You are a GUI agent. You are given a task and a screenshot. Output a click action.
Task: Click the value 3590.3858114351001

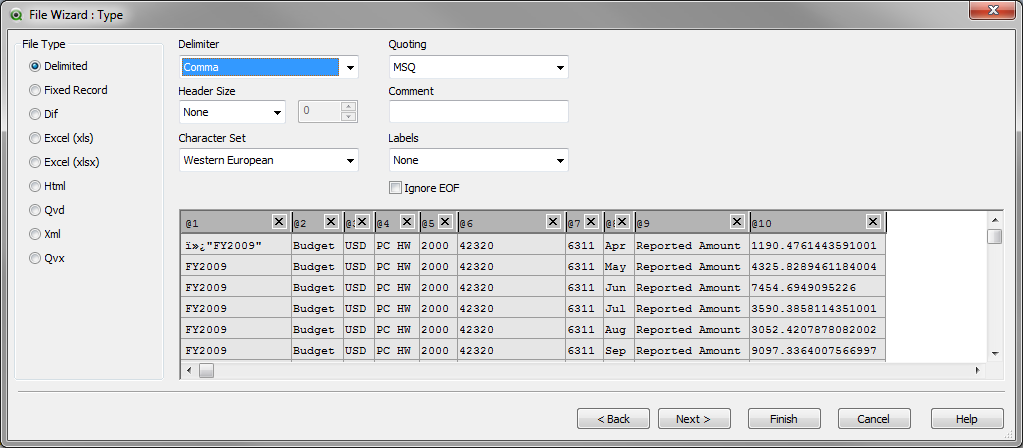pos(814,308)
